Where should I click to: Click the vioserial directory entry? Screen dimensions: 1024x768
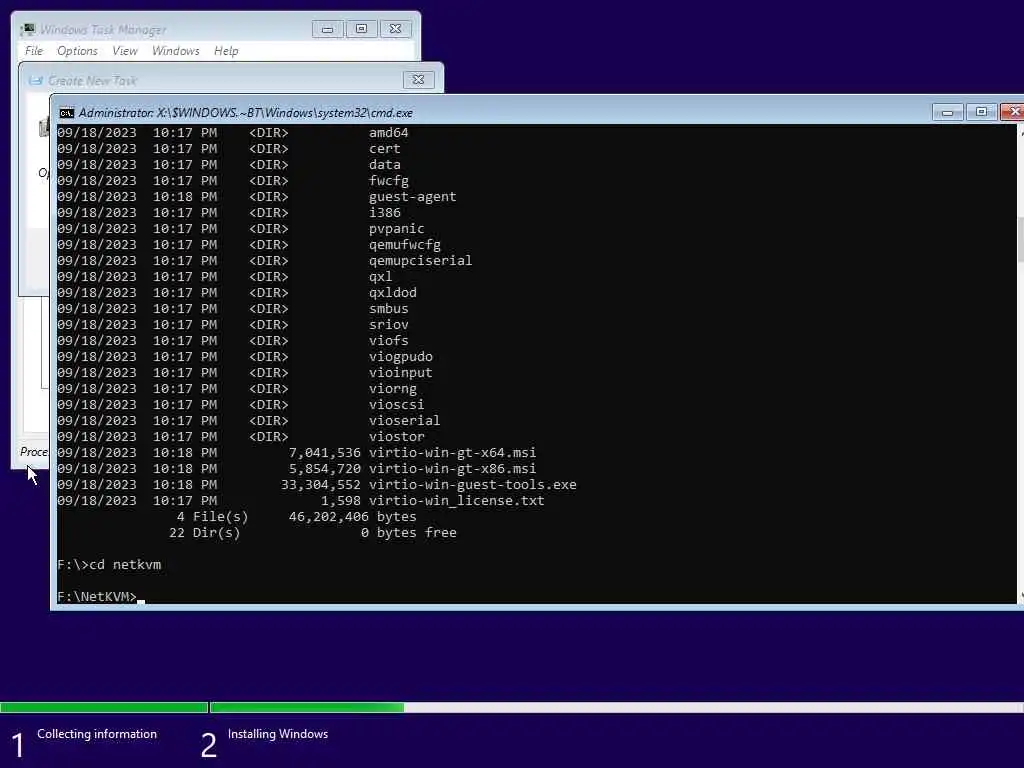[404, 421]
